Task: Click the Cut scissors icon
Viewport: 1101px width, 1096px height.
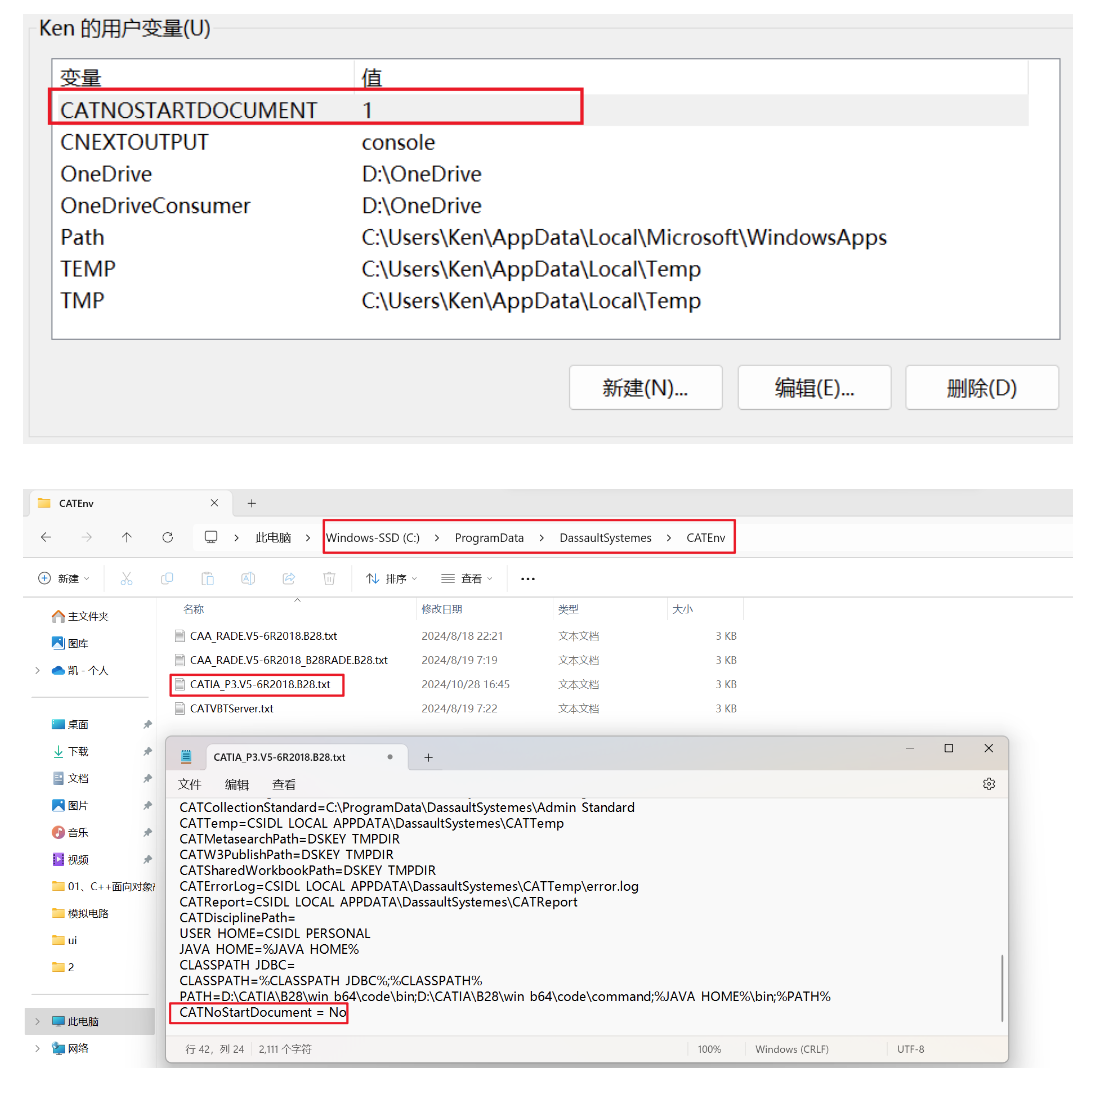Action: 126,579
